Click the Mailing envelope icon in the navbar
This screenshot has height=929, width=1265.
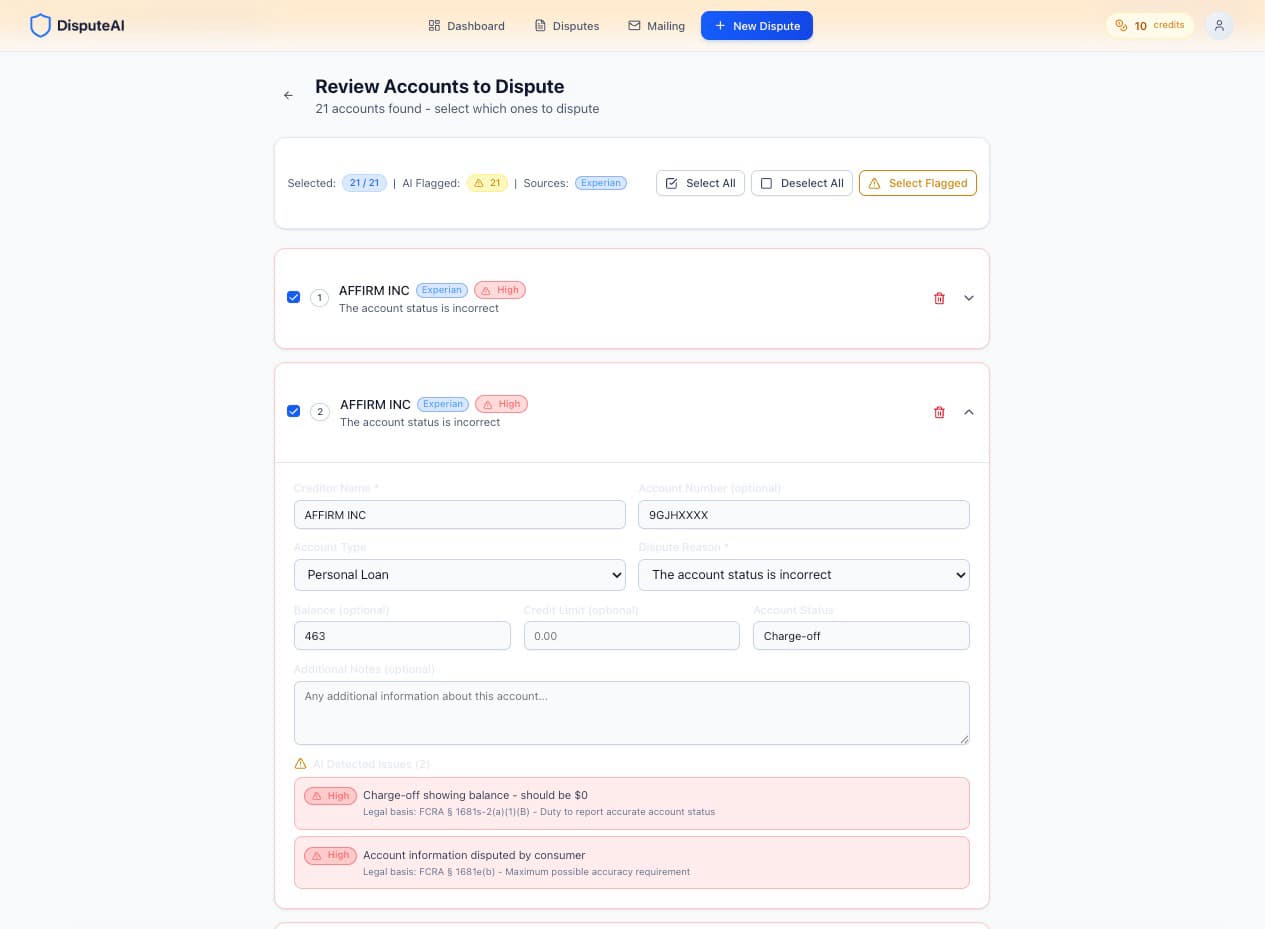click(633, 25)
